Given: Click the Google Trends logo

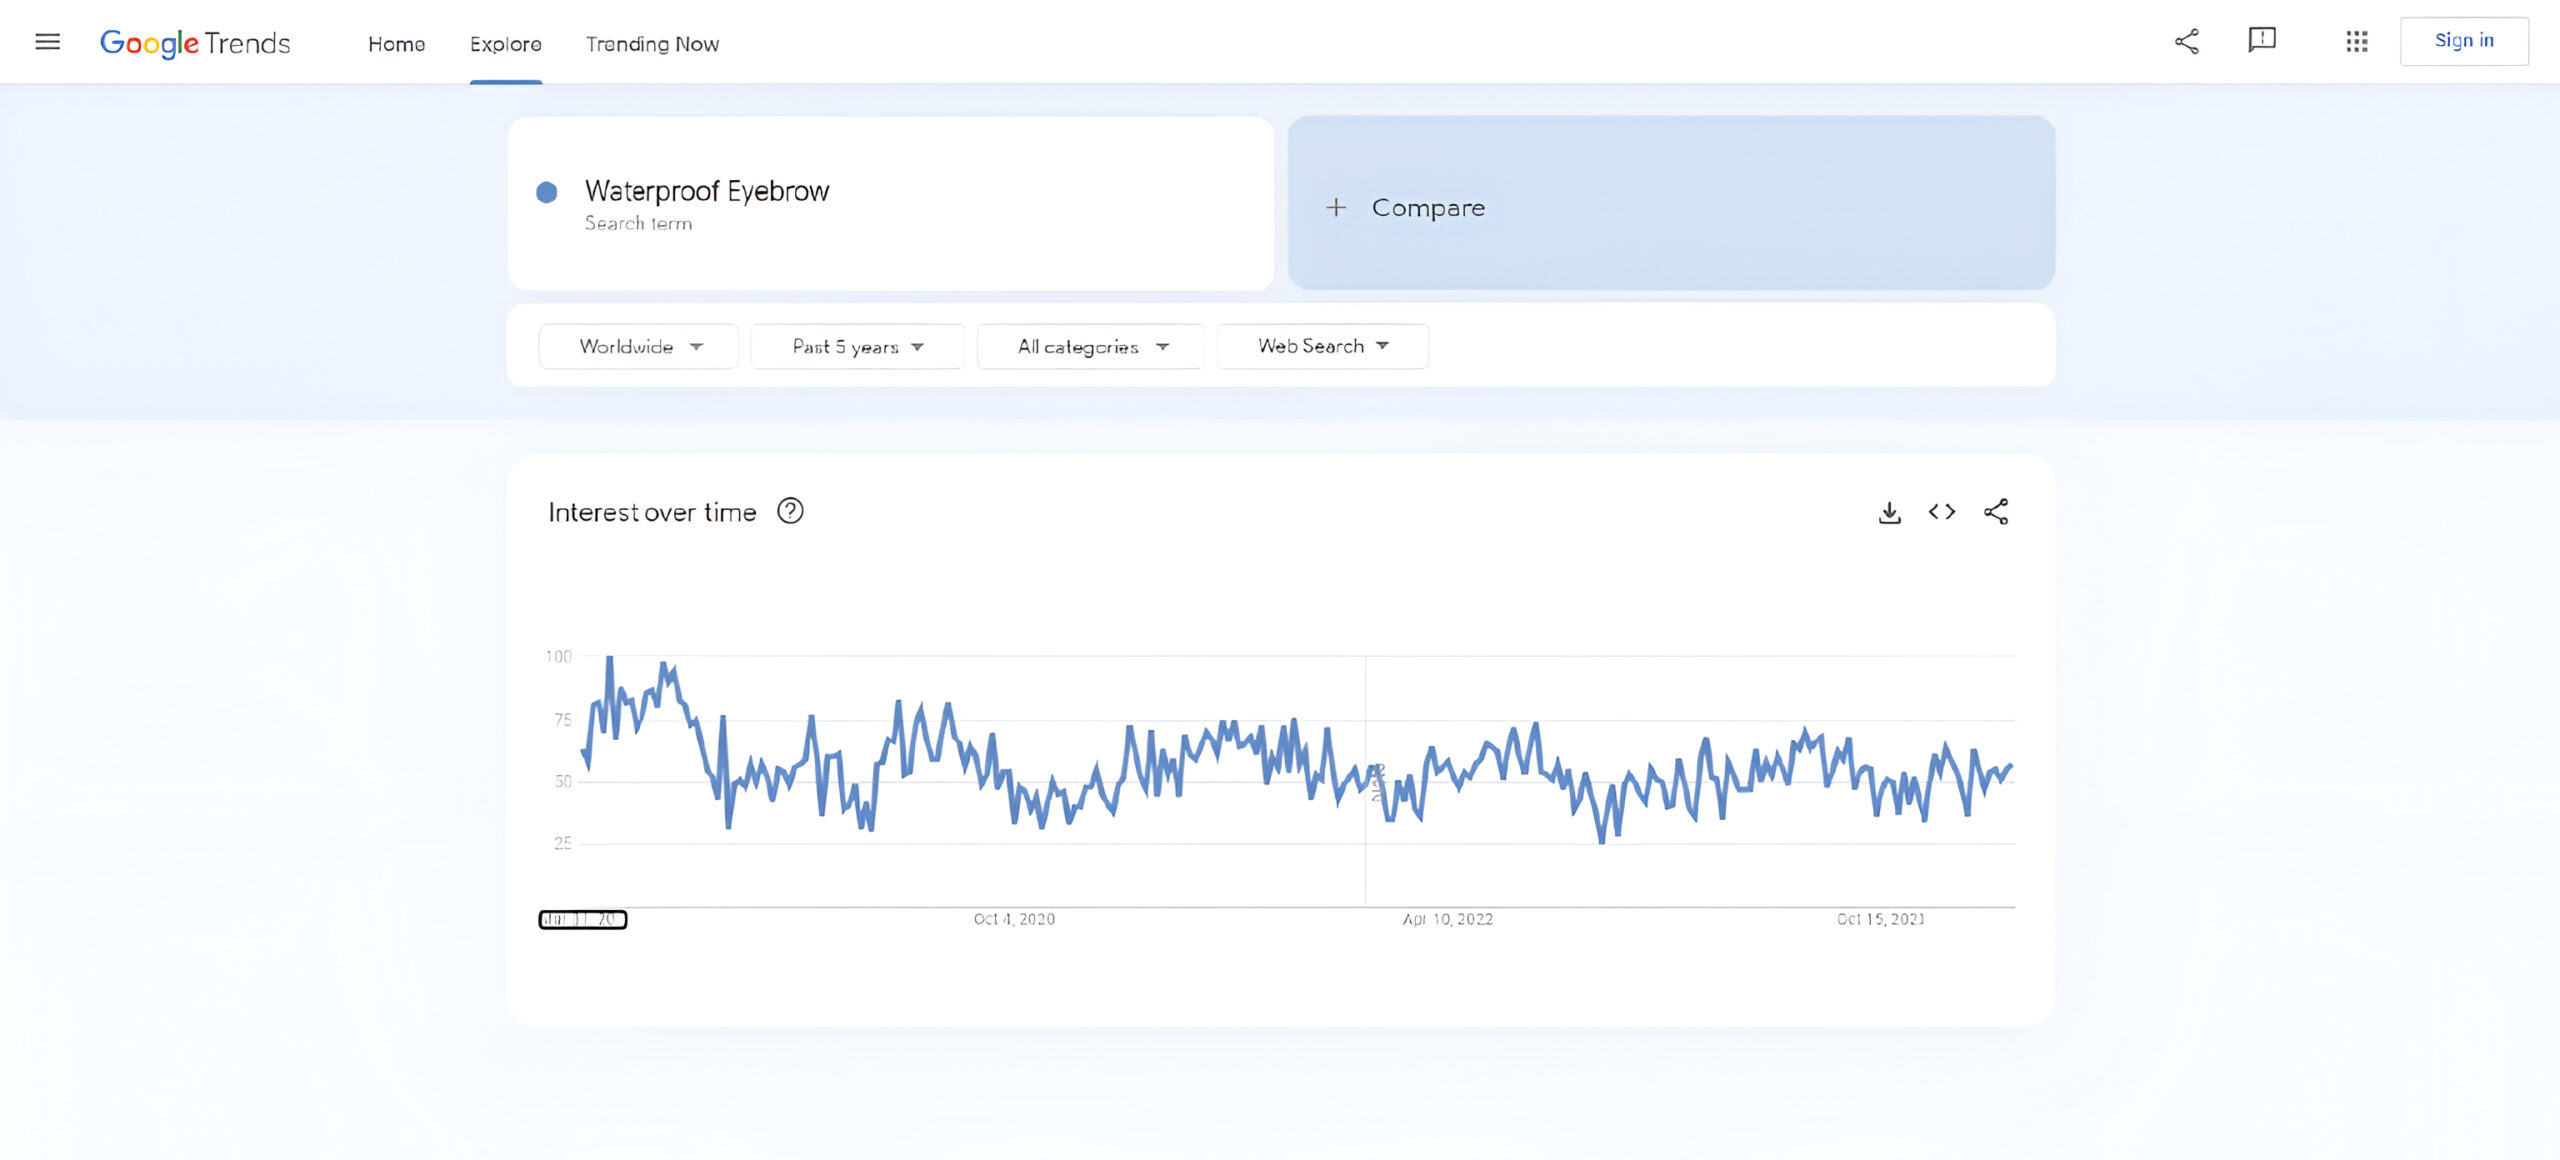Looking at the screenshot, I should [x=195, y=43].
